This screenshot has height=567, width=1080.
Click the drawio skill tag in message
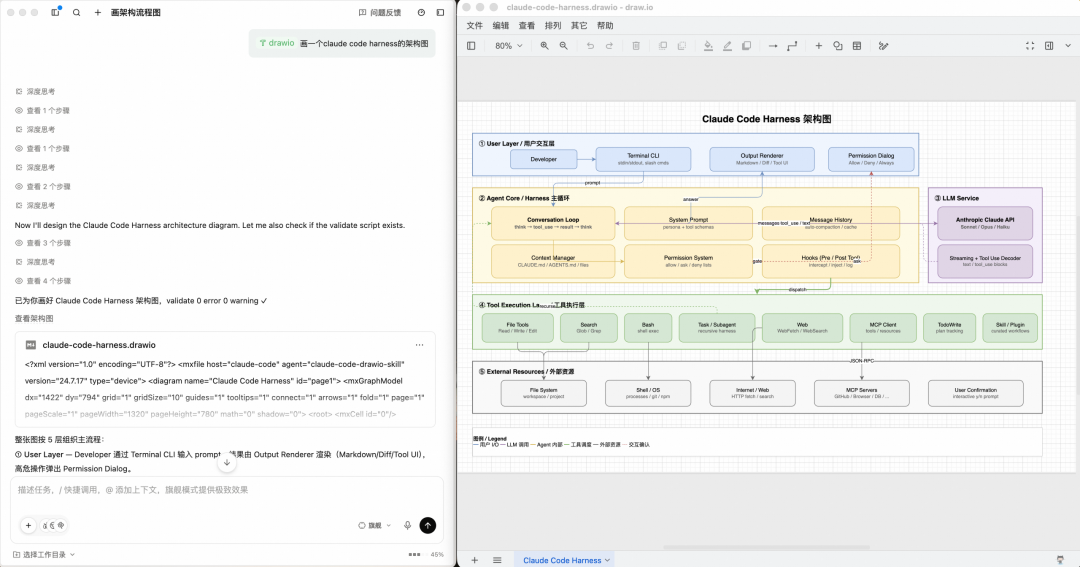coord(277,43)
